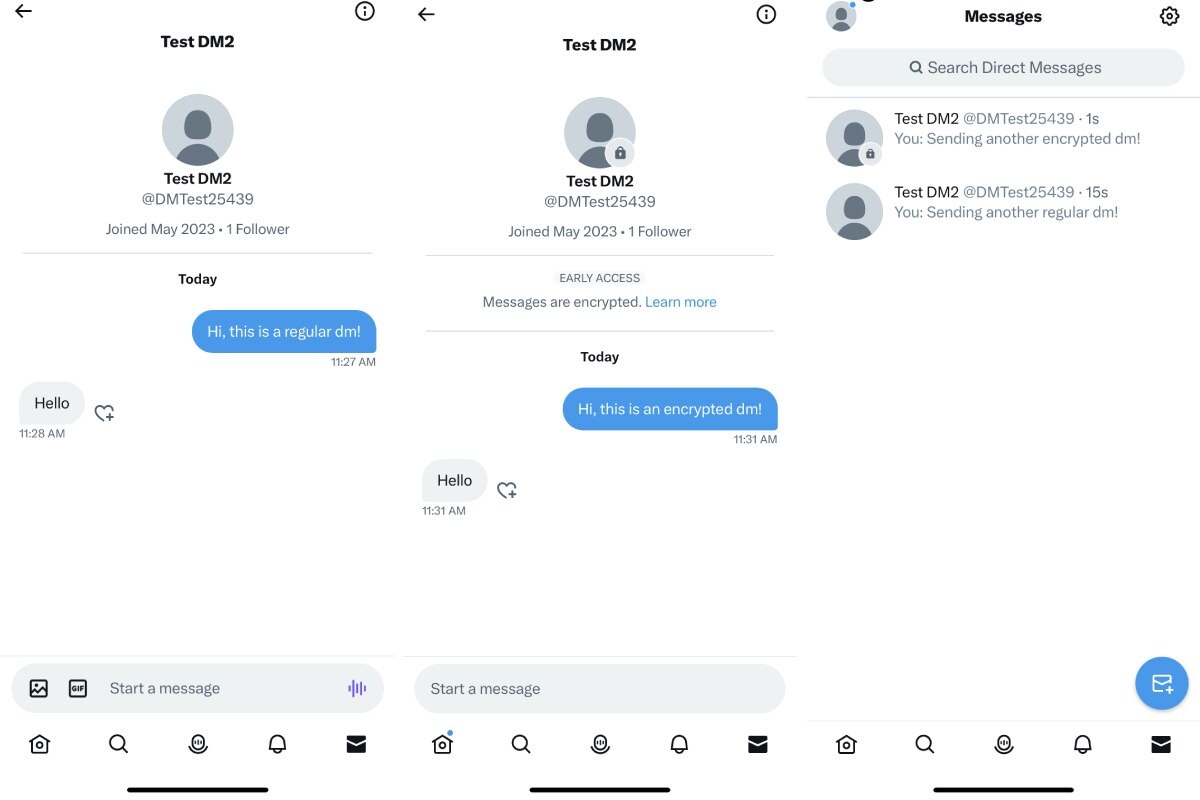This screenshot has width=1200, height=800.
Task: Open Messages settings gear icon
Action: pos(1169,16)
